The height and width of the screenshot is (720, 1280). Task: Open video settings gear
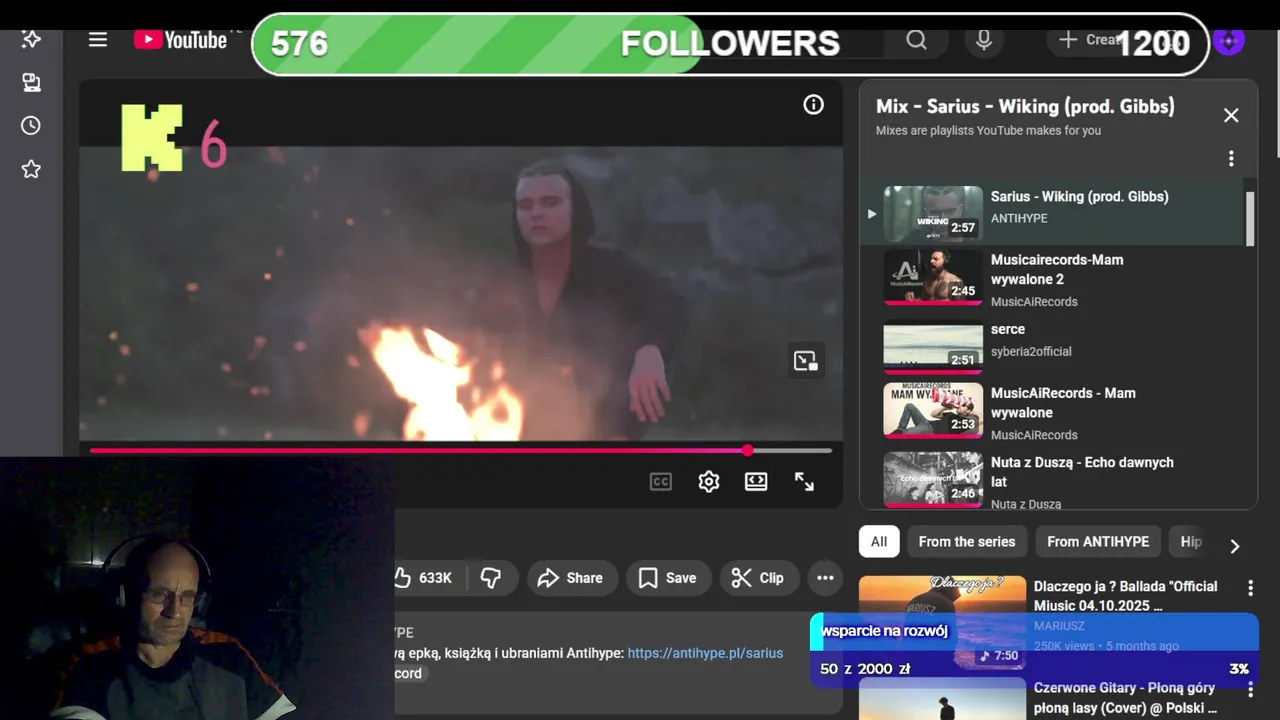pyautogui.click(x=709, y=482)
